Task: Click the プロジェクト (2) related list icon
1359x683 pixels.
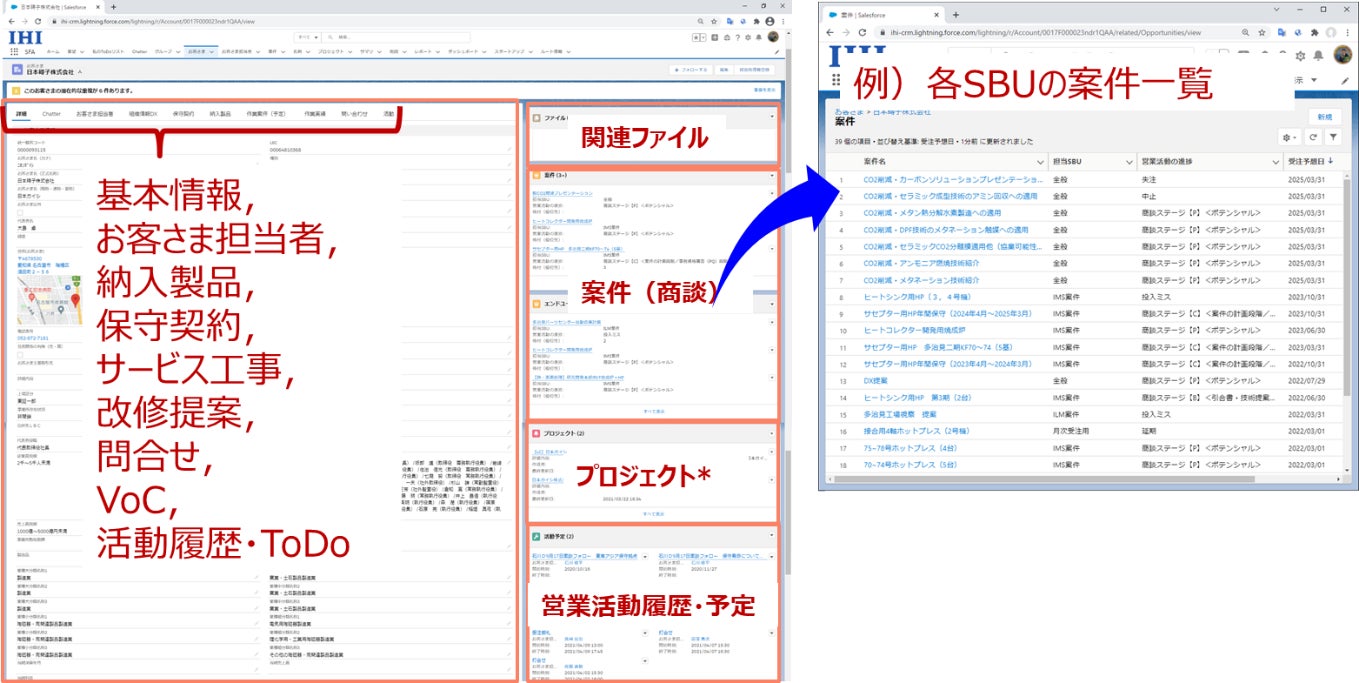Action: [537, 434]
